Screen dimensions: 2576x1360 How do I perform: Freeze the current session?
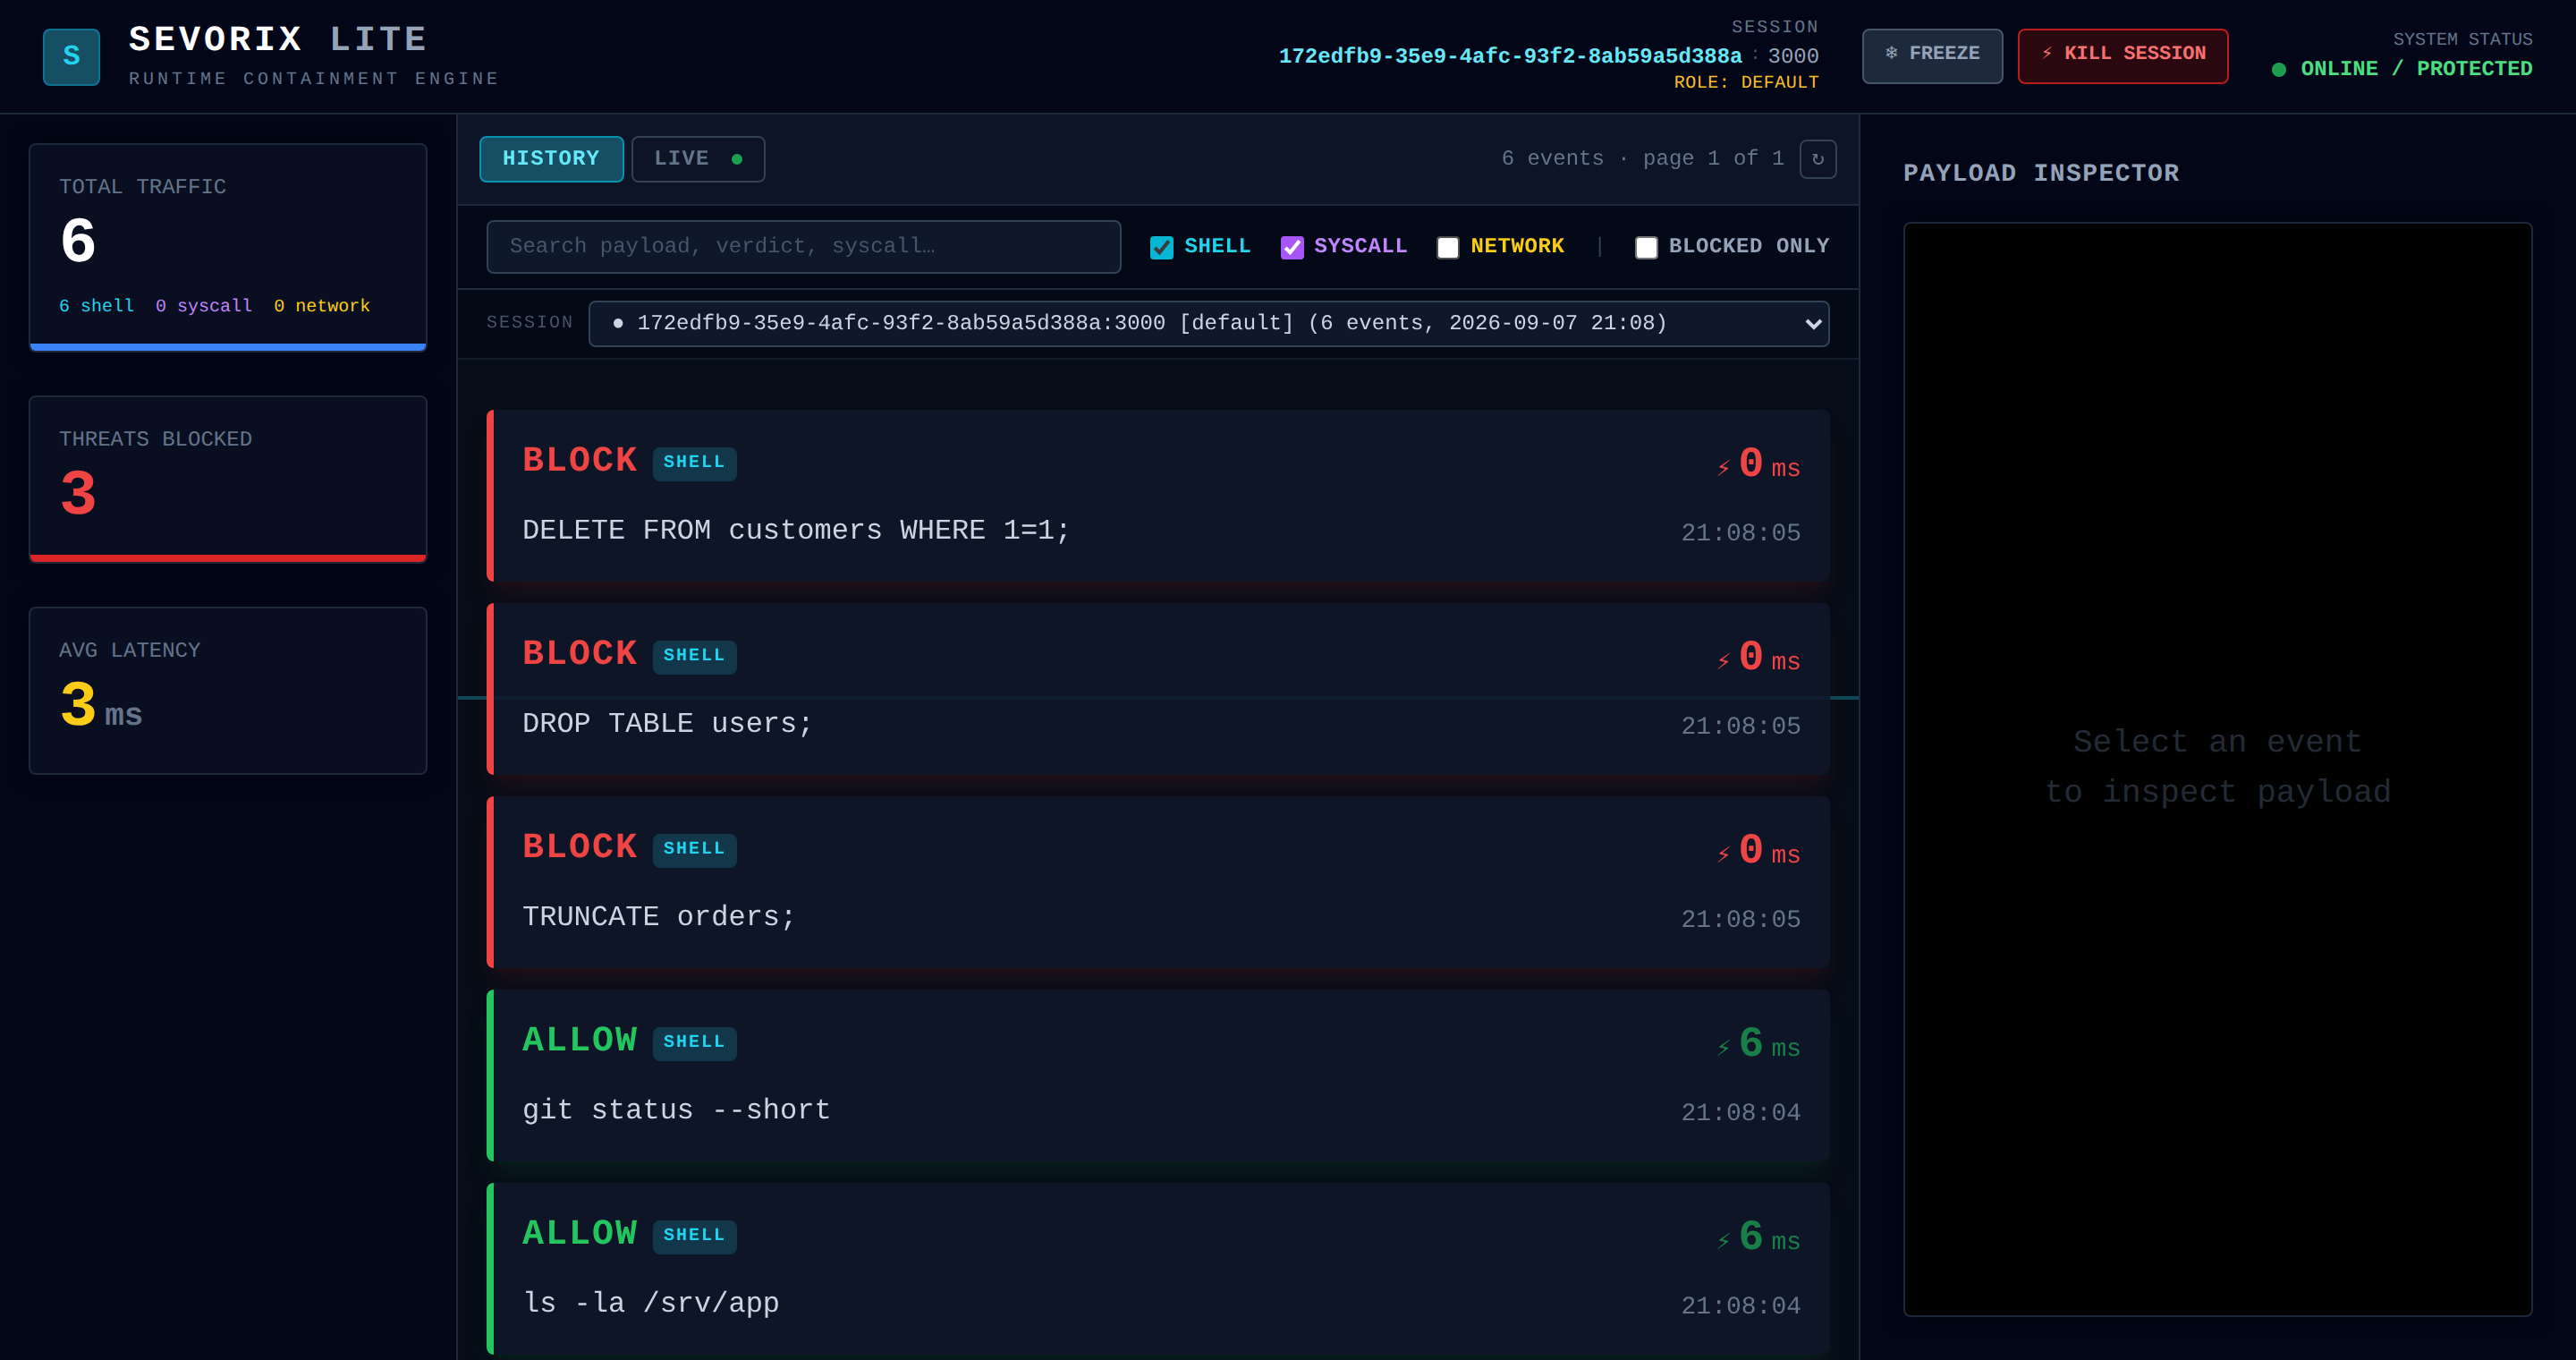pos(1932,55)
